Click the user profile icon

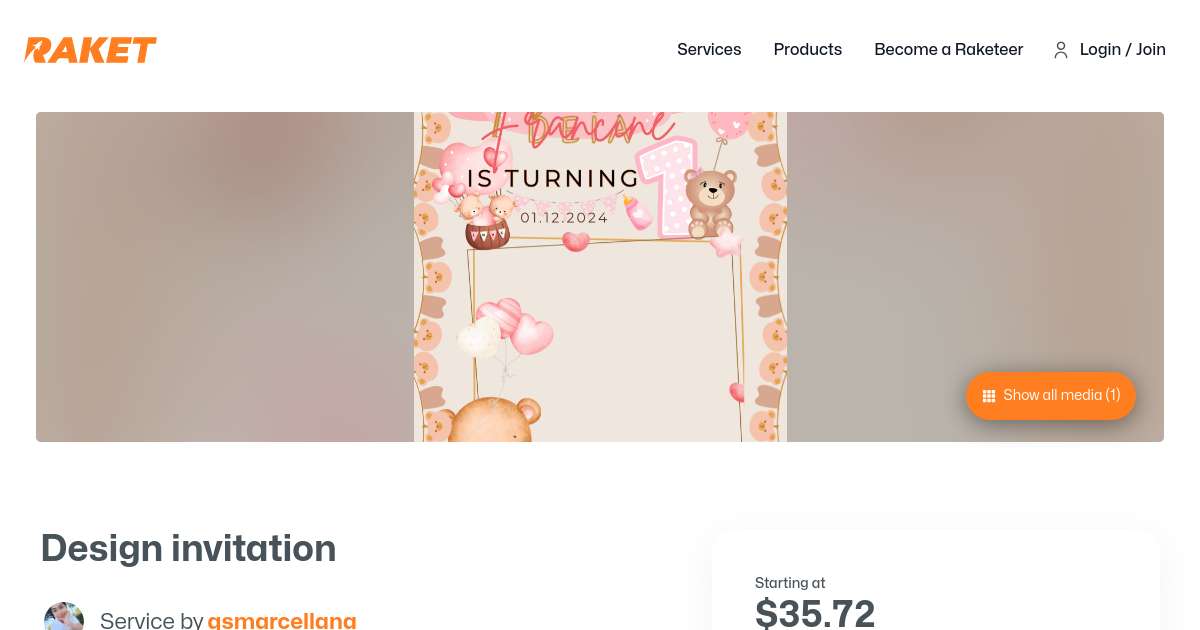click(1061, 50)
